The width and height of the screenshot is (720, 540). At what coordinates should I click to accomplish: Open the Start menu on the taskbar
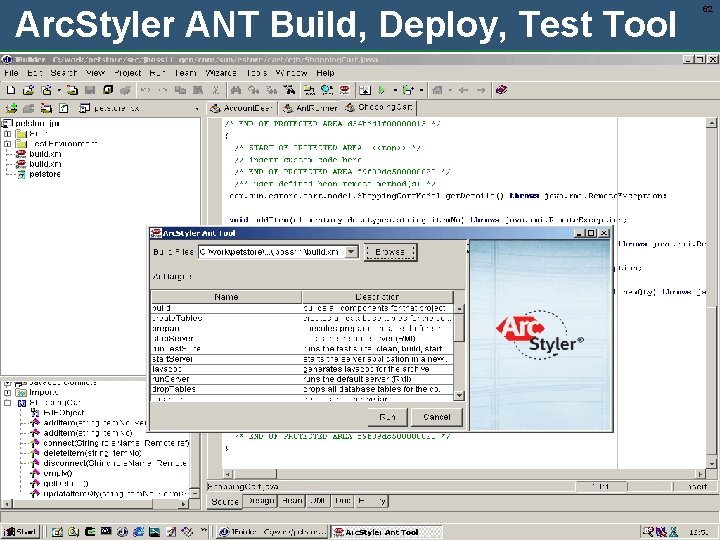point(21,532)
